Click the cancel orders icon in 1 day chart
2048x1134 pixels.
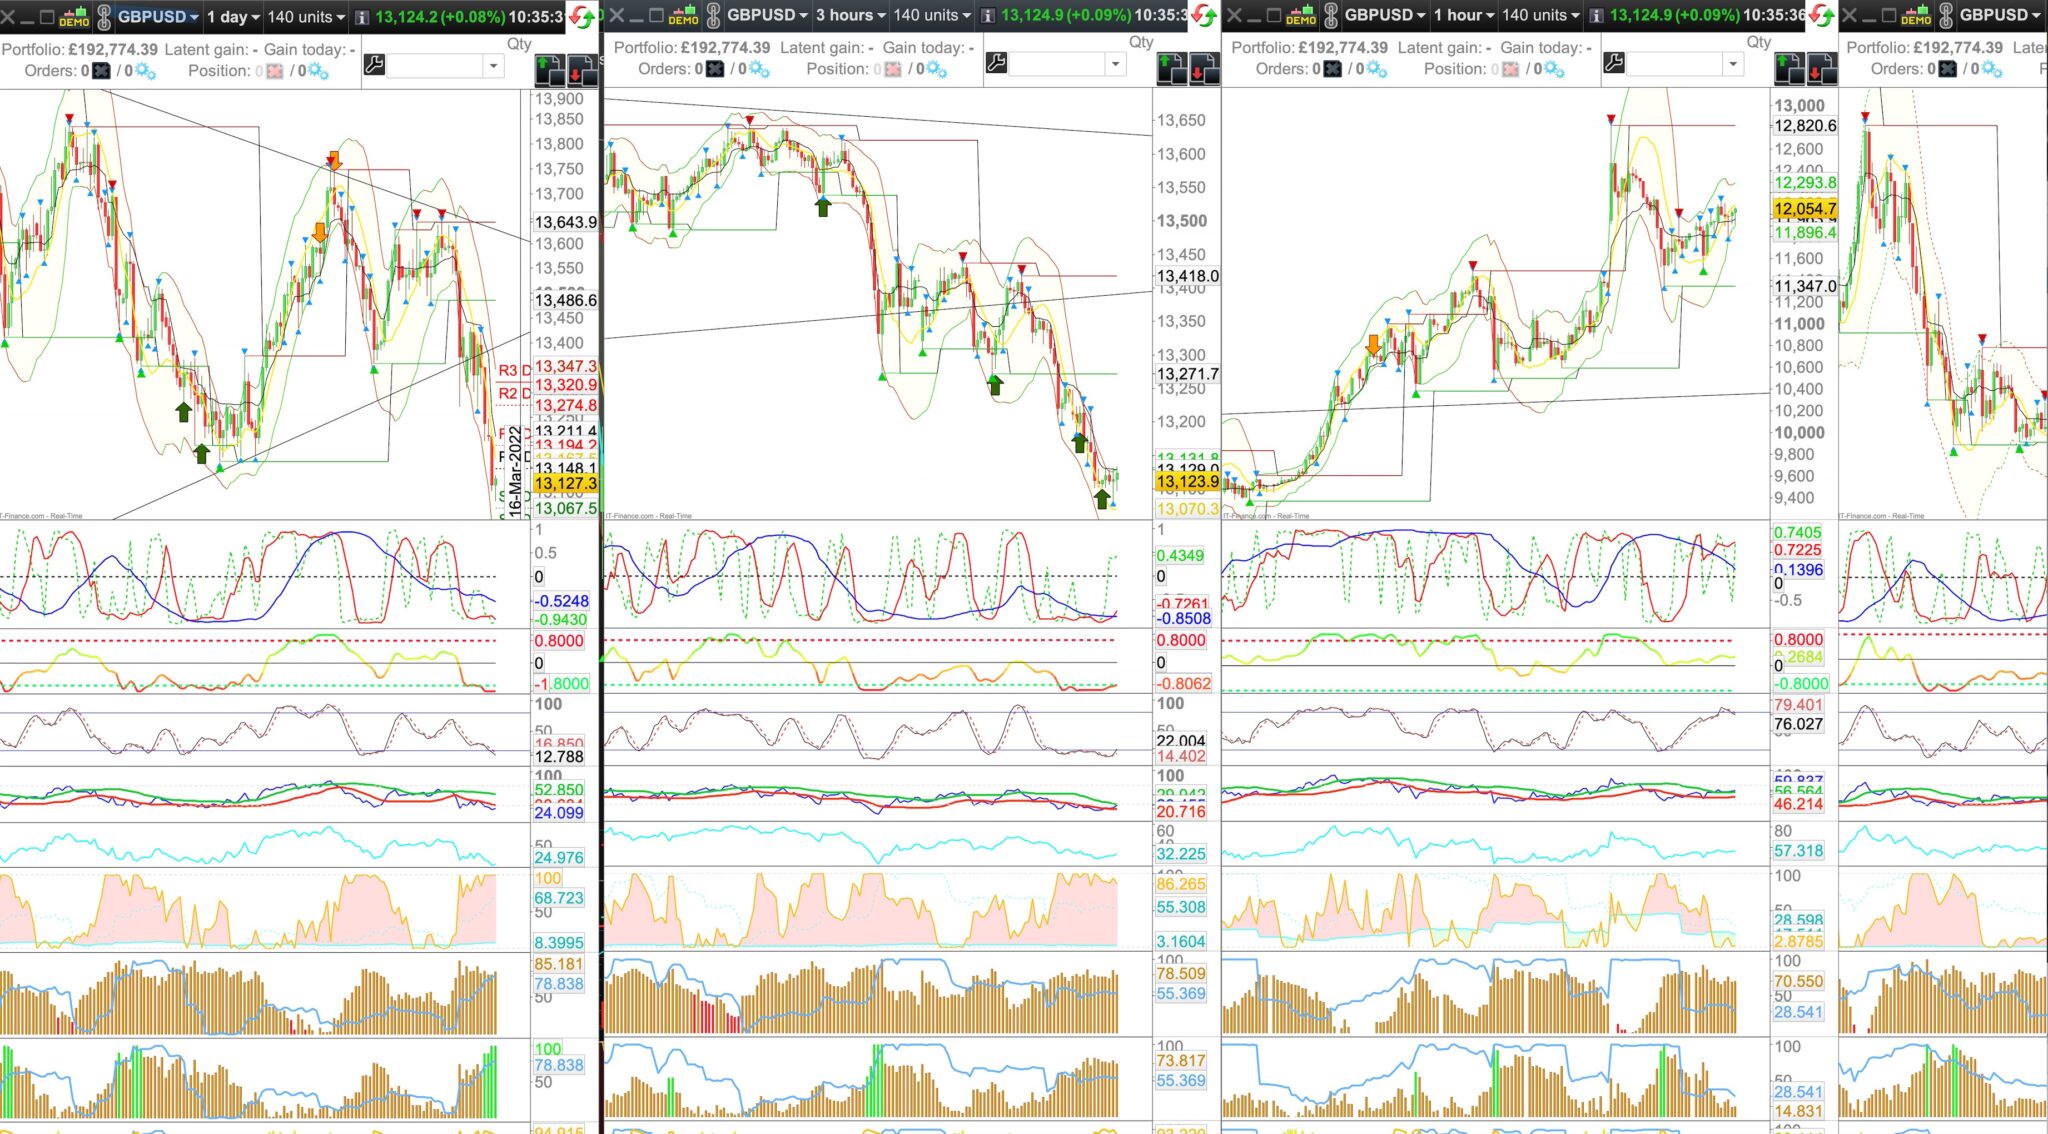click(x=100, y=71)
